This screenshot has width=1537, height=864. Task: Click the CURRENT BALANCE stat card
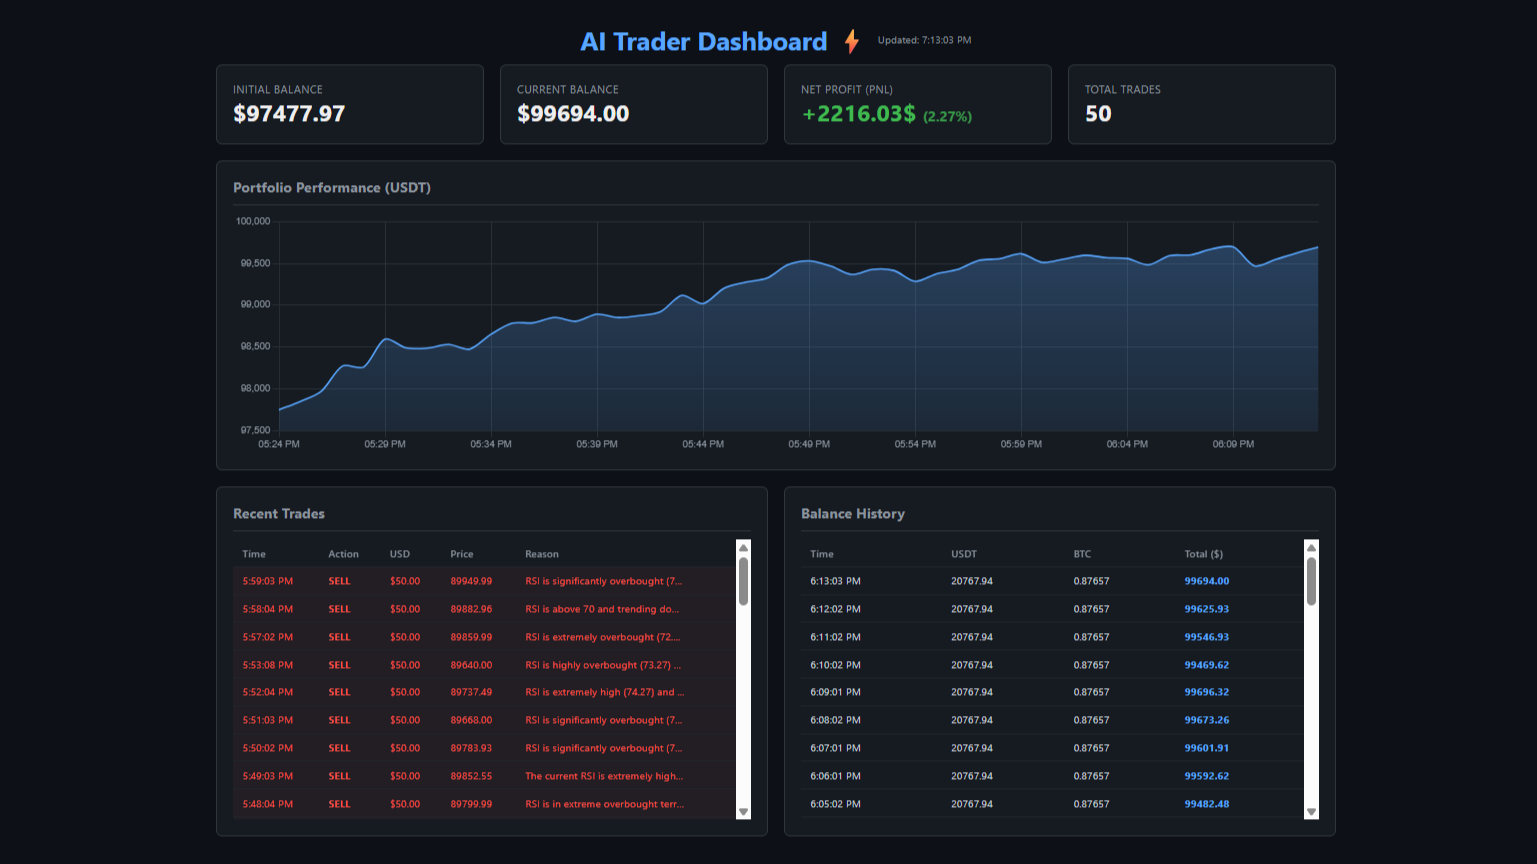(633, 104)
